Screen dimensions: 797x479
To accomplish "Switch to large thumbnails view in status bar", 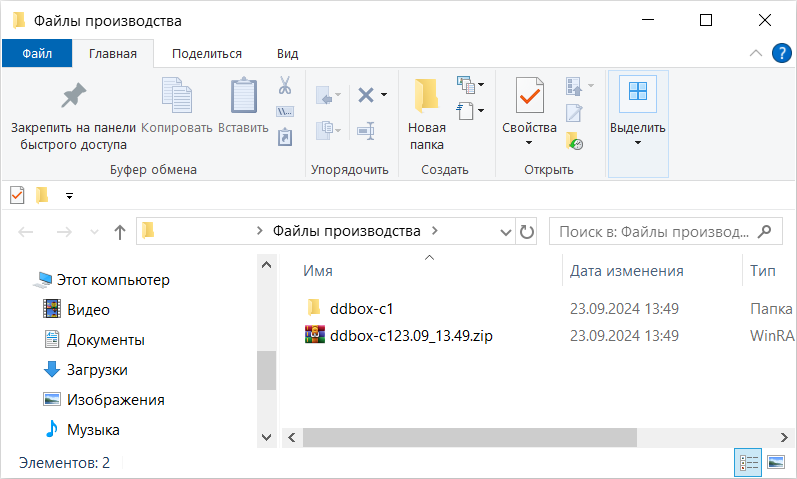I will tap(776, 462).
